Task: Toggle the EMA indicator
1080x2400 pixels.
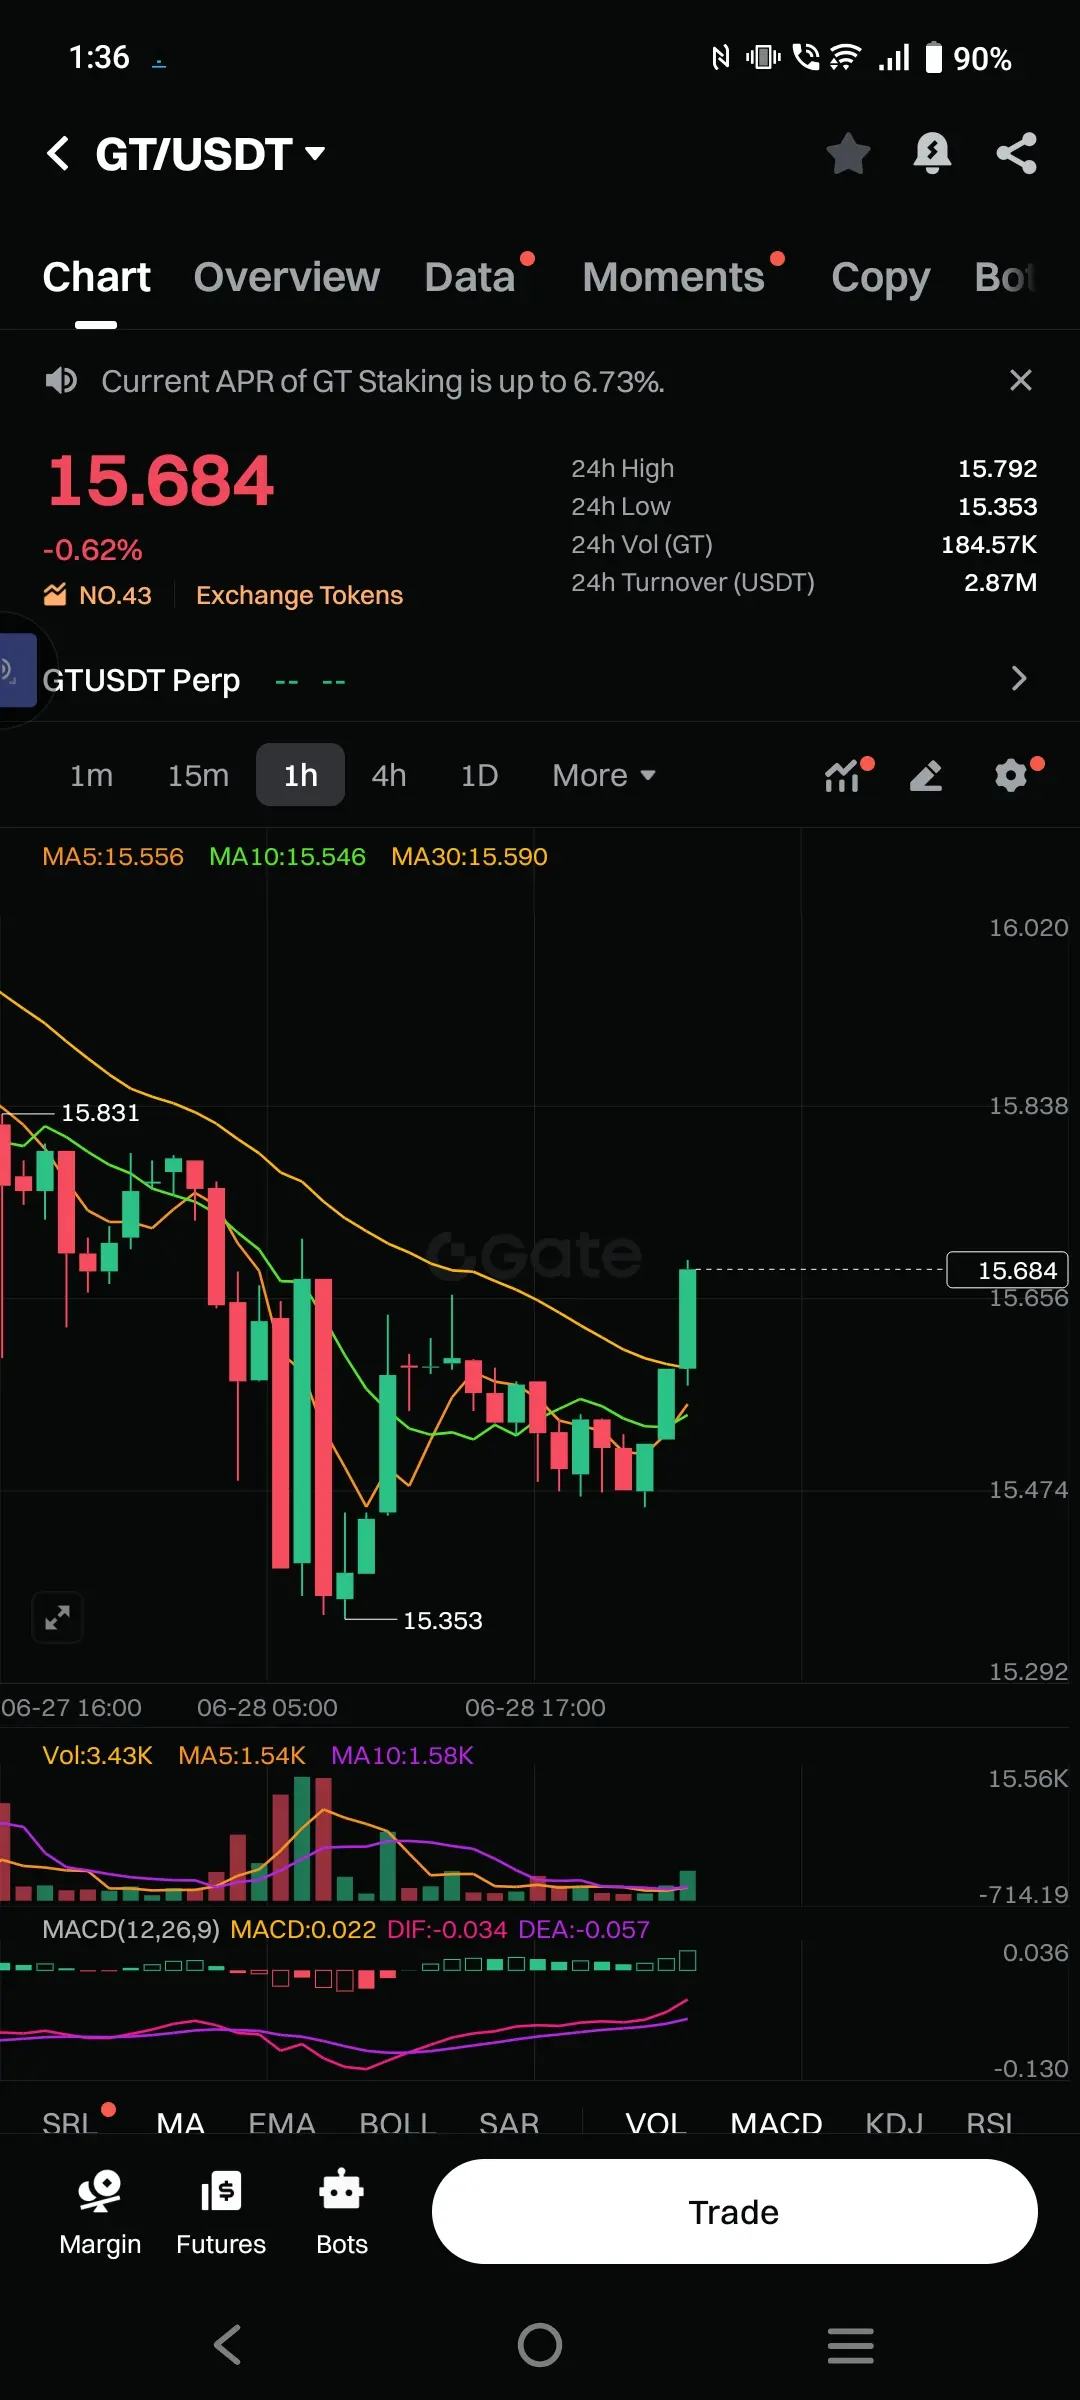Action: click(x=281, y=2122)
